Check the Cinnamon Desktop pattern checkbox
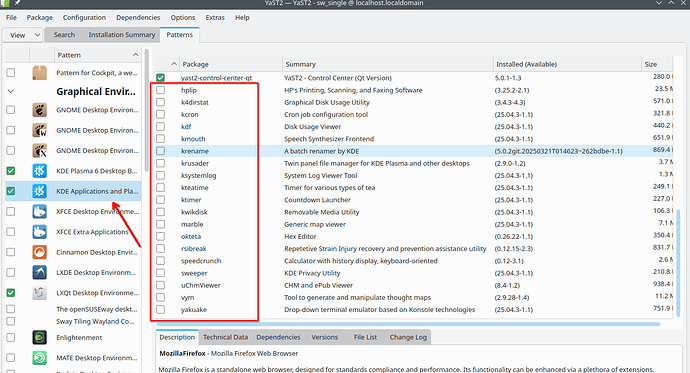The height and width of the screenshot is (373, 690). 11,252
